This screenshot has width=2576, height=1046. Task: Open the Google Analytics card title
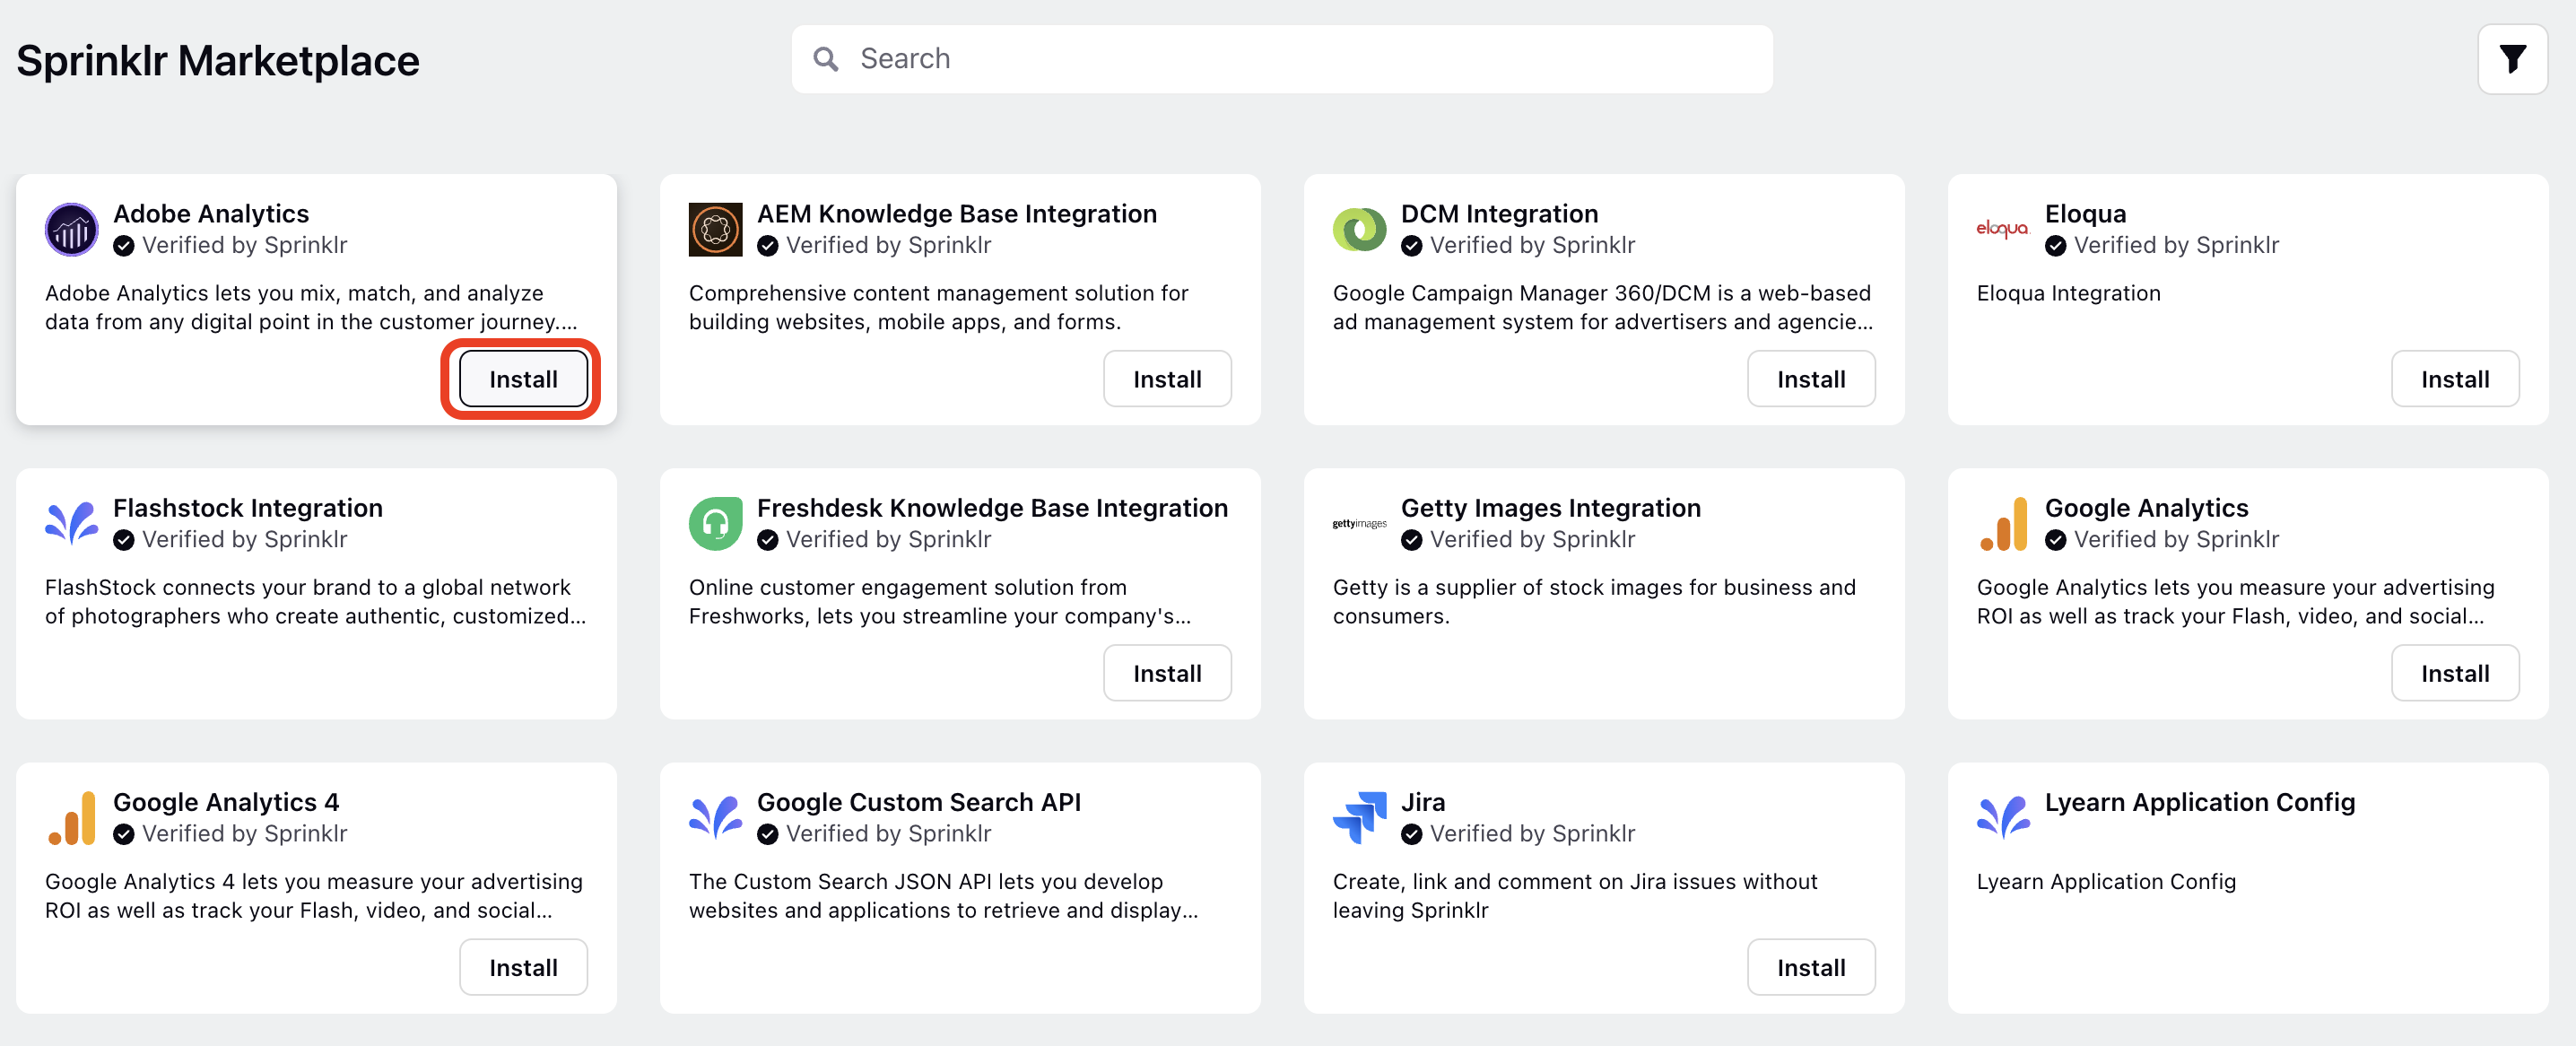(x=2146, y=508)
